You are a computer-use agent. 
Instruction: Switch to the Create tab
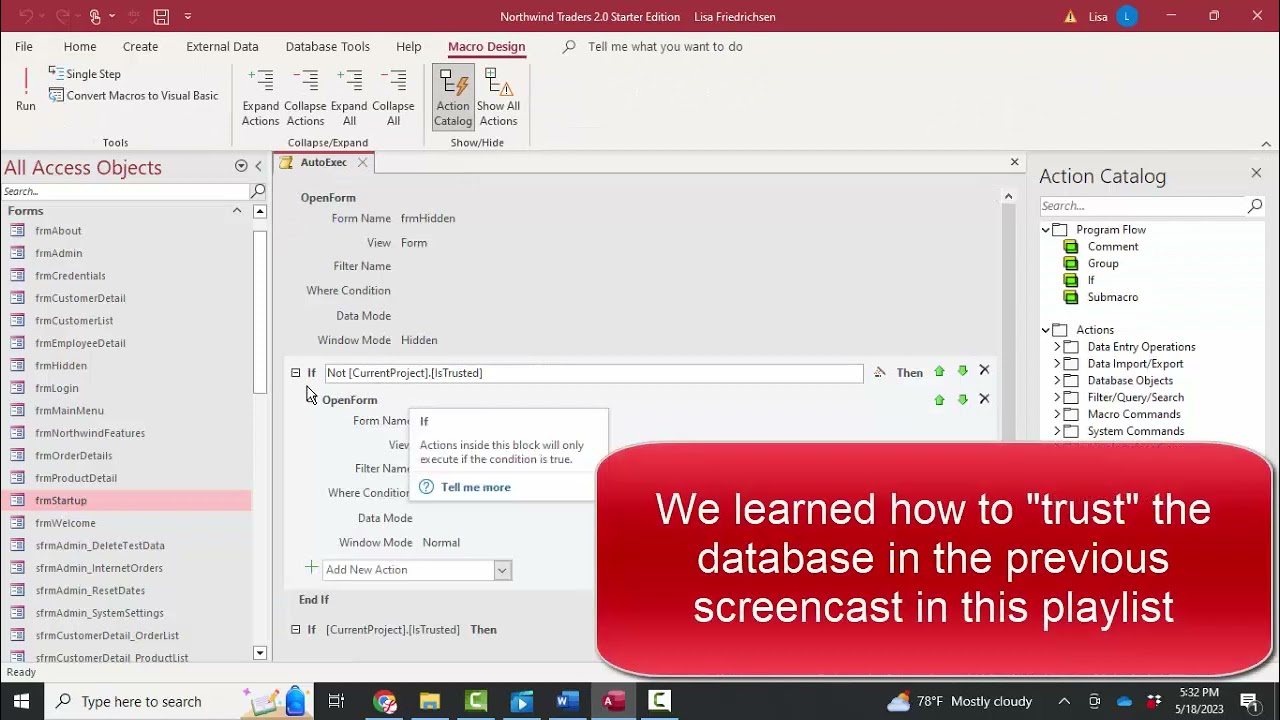click(x=140, y=47)
